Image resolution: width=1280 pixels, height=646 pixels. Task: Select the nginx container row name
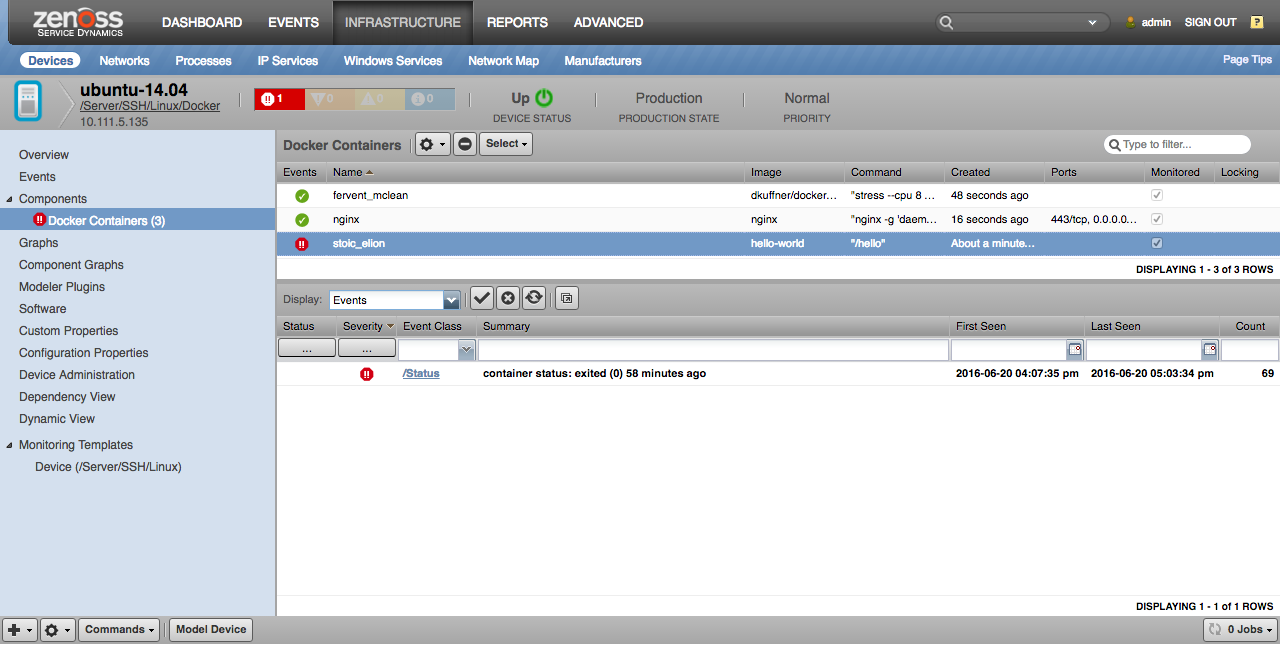(346, 219)
